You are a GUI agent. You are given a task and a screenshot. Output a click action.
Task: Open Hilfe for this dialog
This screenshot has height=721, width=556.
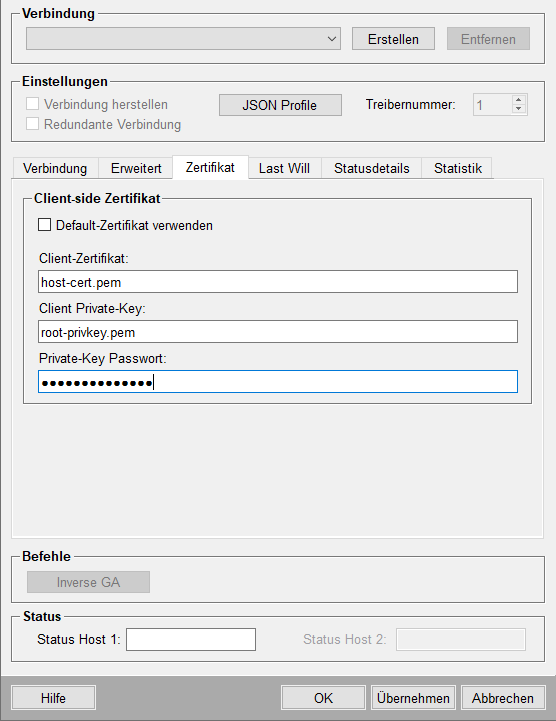click(53, 698)
